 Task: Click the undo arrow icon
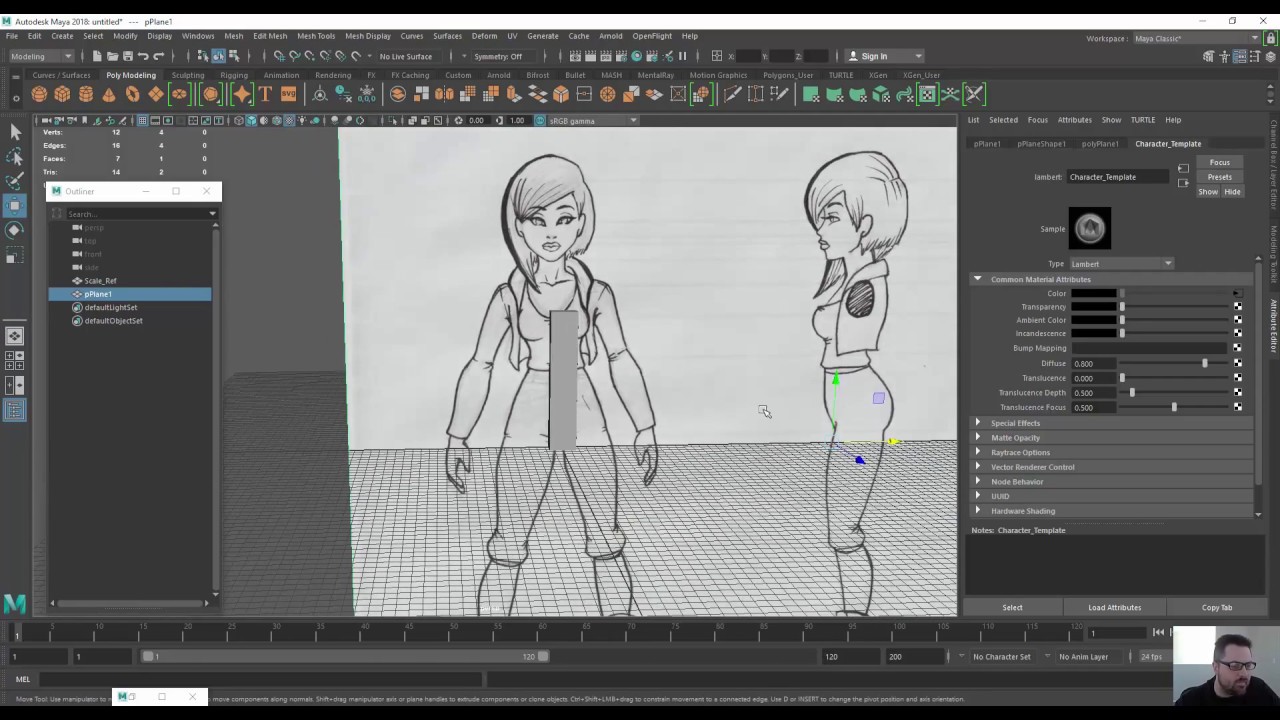point(144,56)
